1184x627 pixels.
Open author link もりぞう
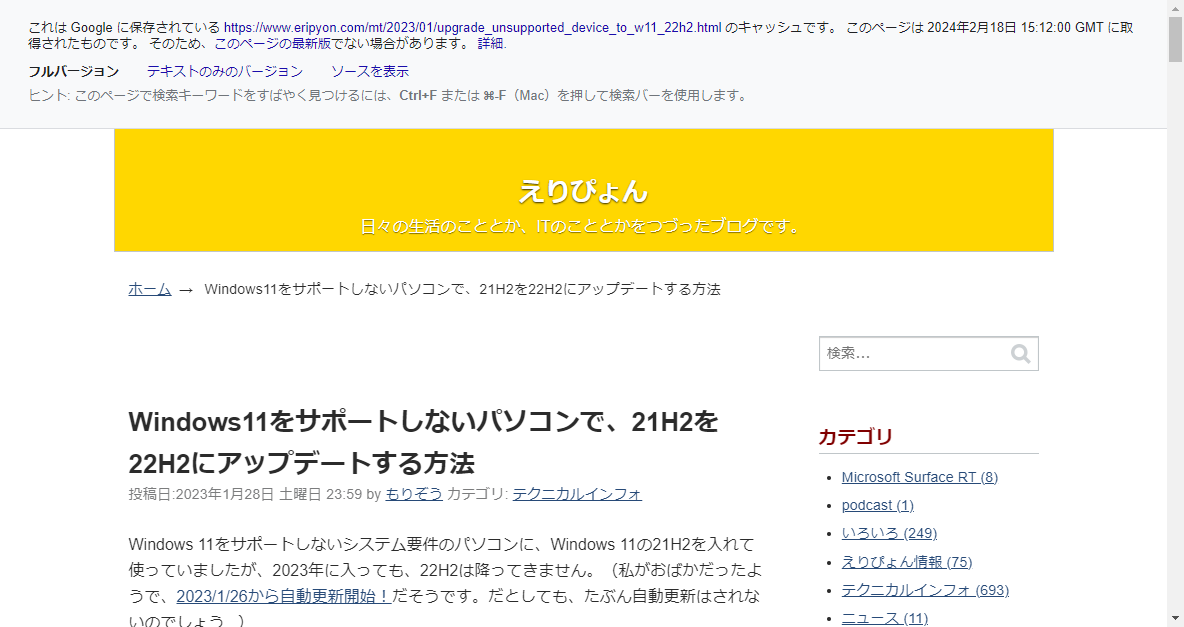tap(414, 494)
